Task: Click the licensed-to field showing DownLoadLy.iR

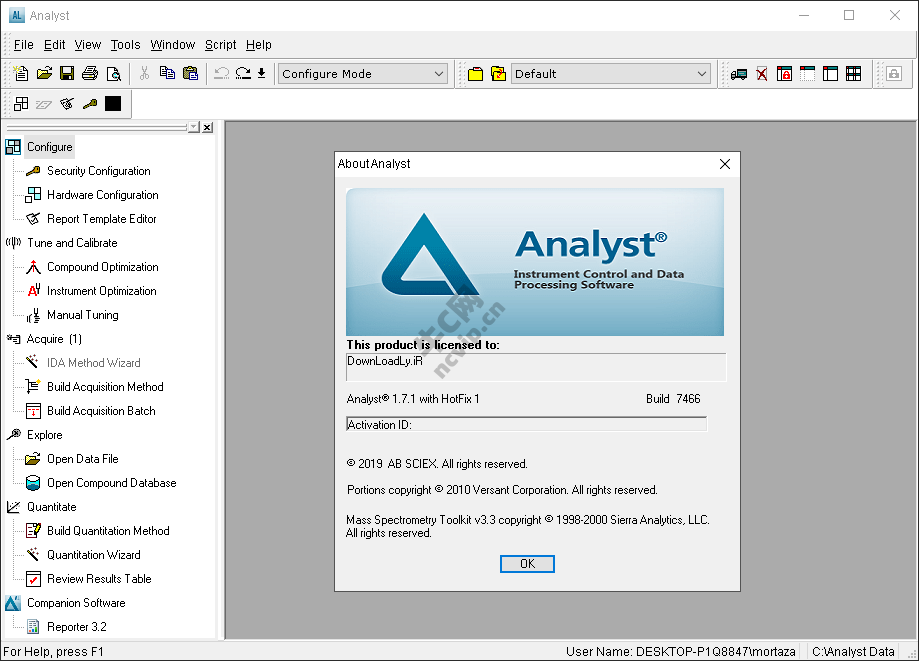Action: (536, 367)
